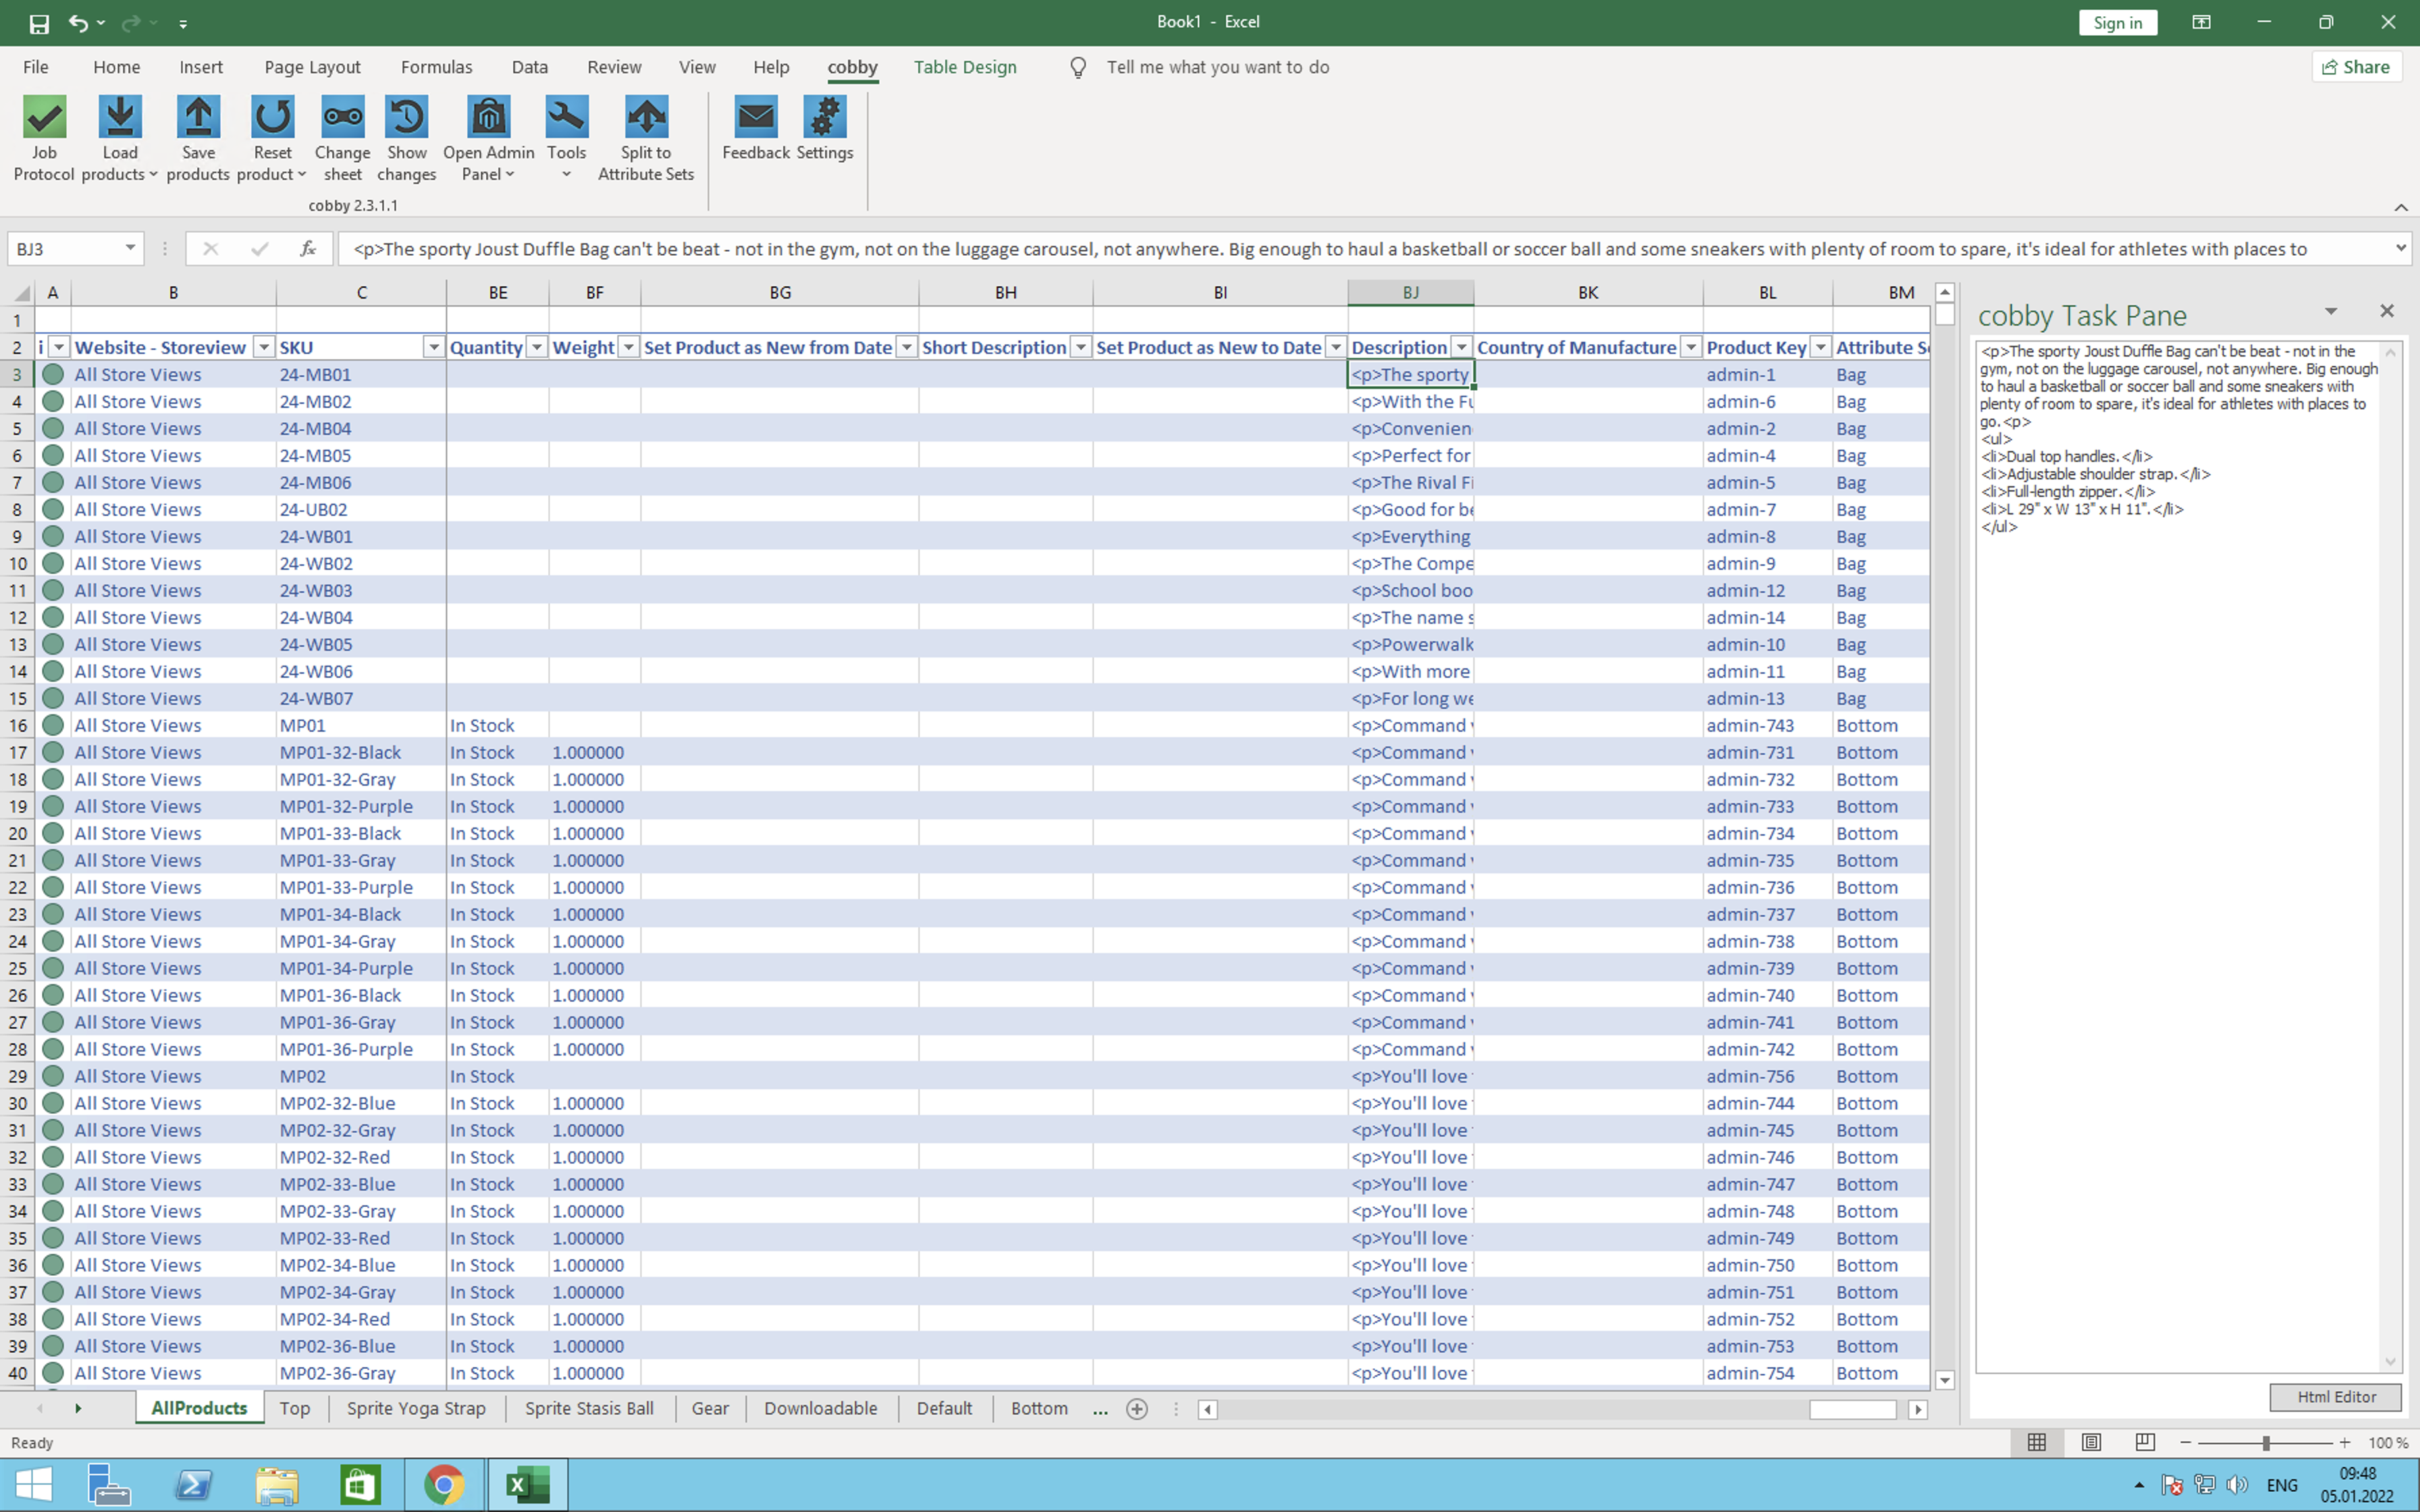This screenshot has height=1512, width=2420.
Task: Click the Select All corner triangle
Action: [x=21, y=293]
